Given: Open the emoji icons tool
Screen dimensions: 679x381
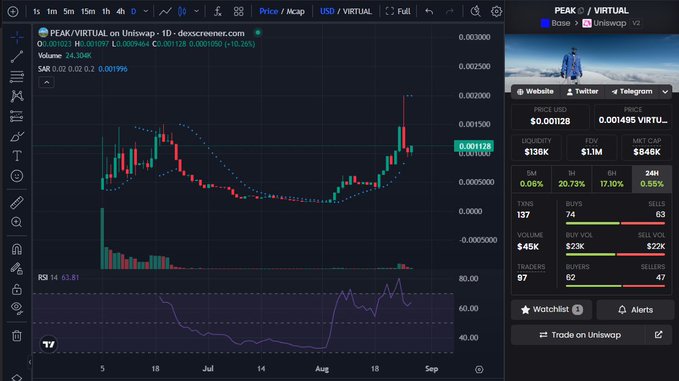Looking at the screenshot, I should pyautogui.click(x=17, y=176).
